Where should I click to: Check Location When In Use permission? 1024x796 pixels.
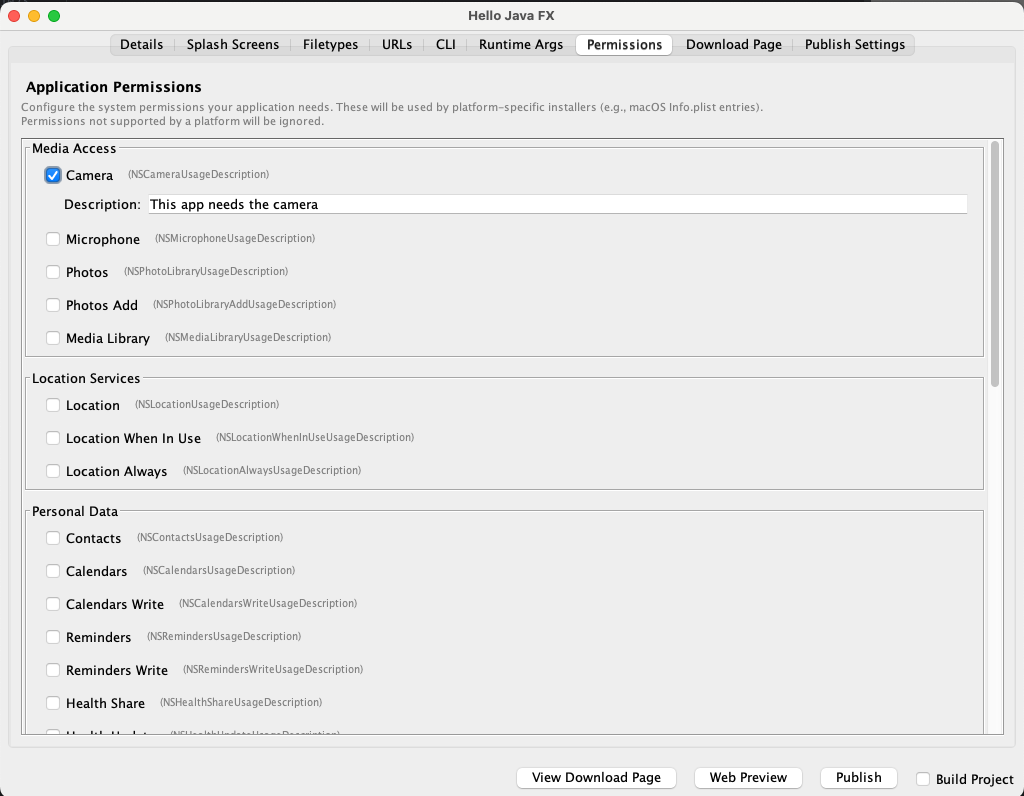[53, 438]
